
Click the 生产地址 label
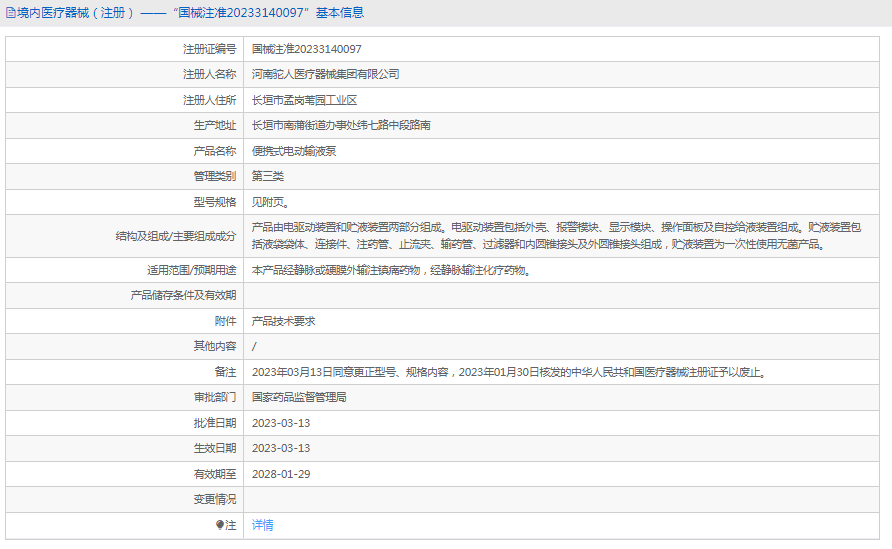click(214, 125)
